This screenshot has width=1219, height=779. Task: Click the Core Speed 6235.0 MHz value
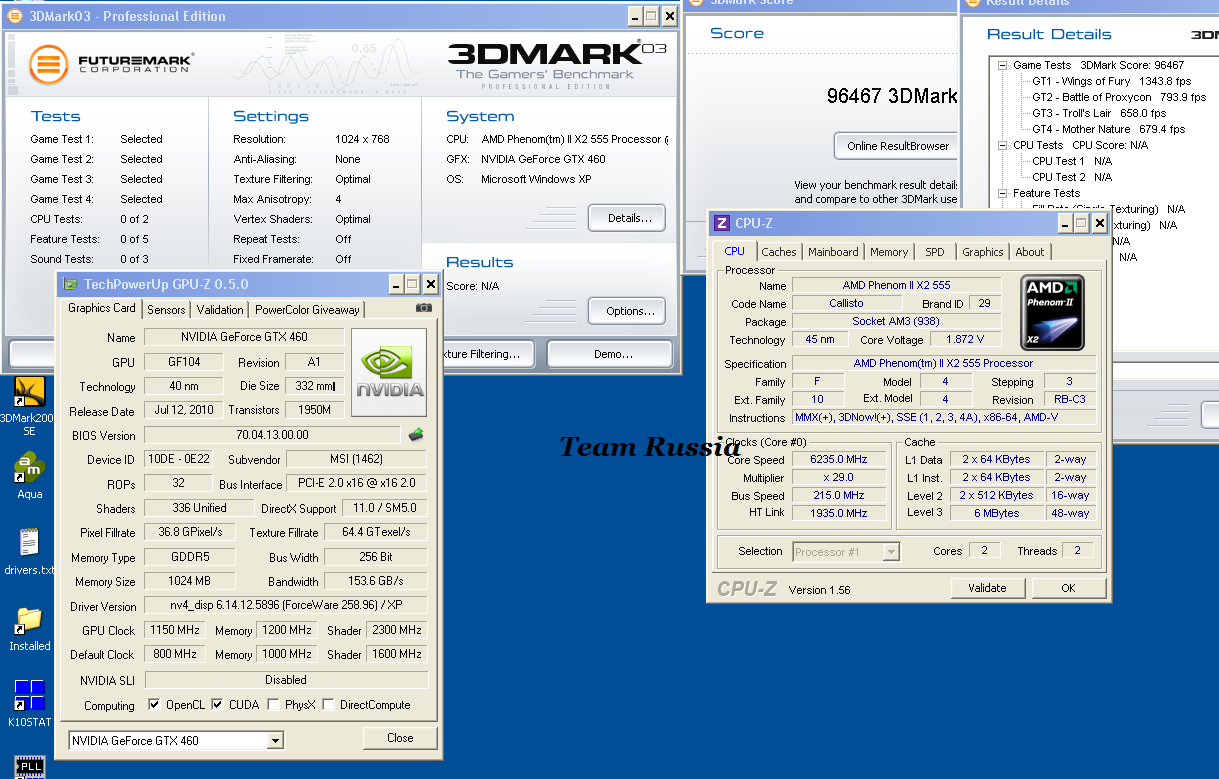(x=839, y=460)
